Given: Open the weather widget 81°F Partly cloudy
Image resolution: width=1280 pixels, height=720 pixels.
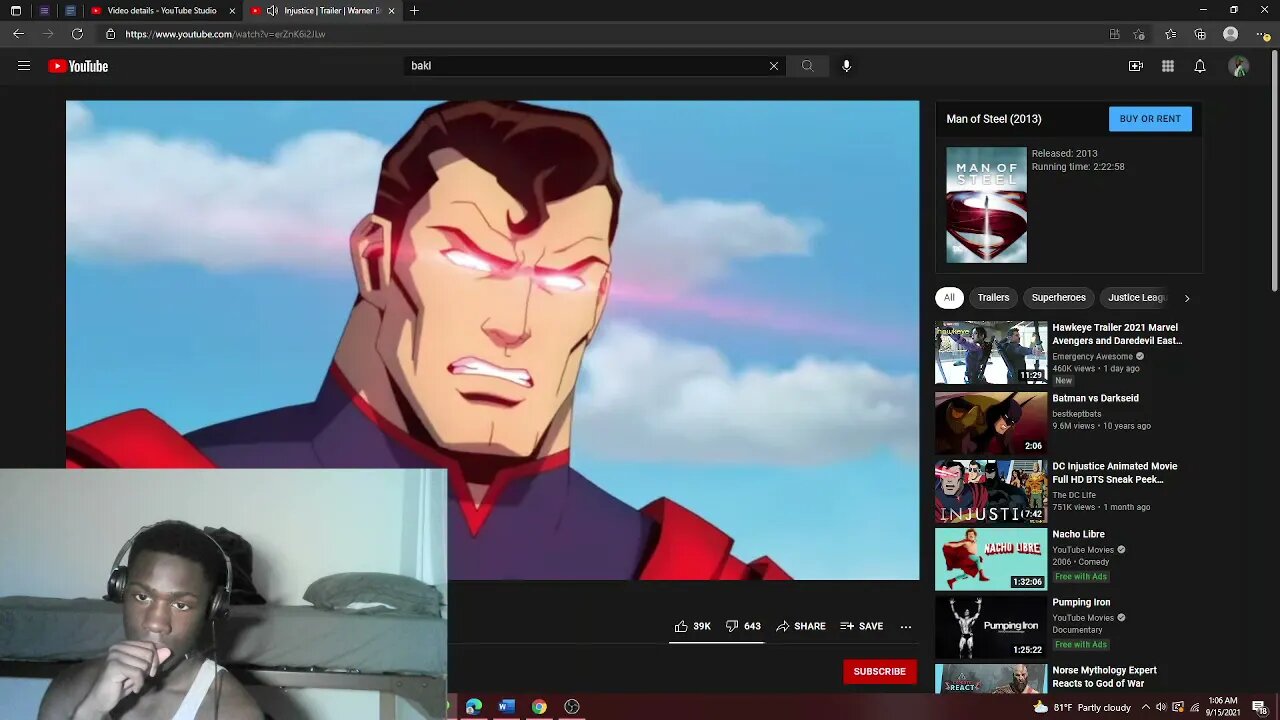Looking at the screenshot, I should (x=1082, y=707).
